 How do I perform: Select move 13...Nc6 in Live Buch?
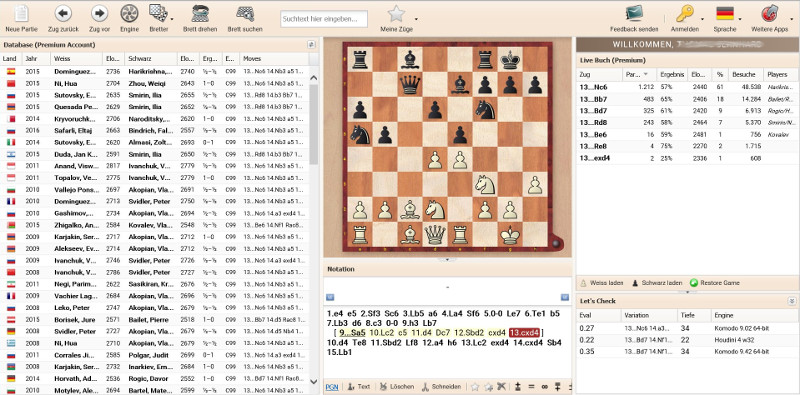pos(687,87)
